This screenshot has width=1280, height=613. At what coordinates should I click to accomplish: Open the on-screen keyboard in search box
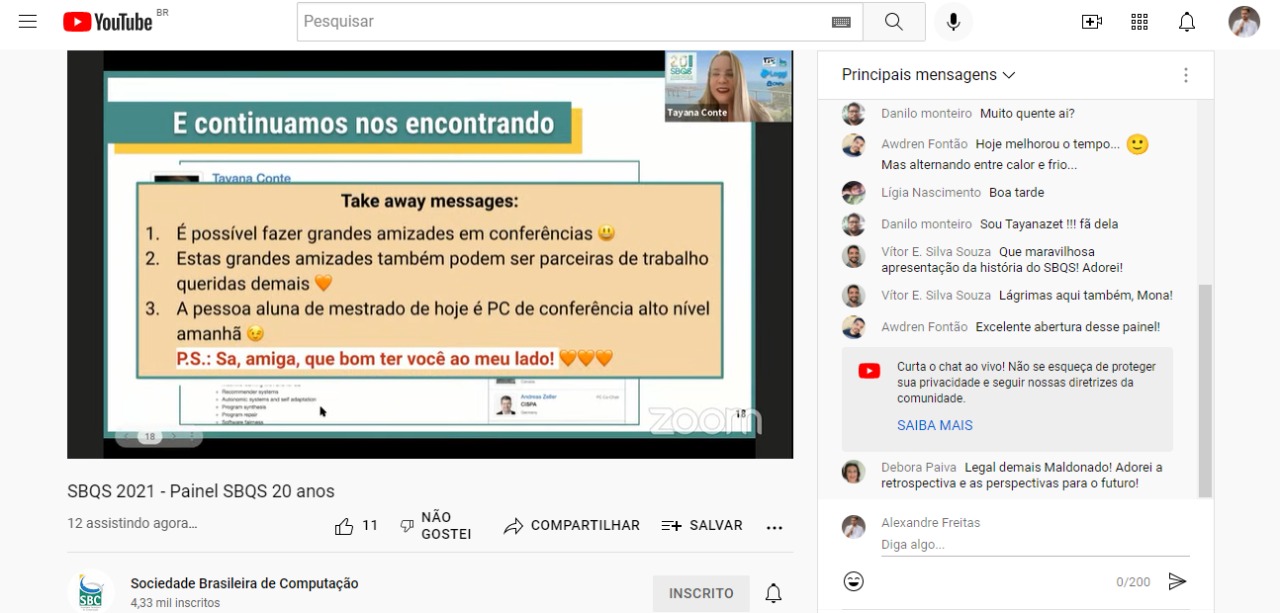tap(841, 22)
